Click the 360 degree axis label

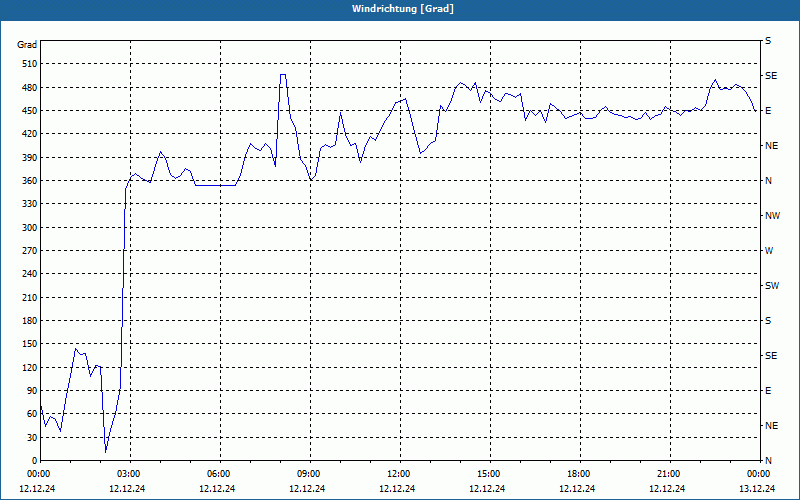pyautogui.click(x=30, y=181)
